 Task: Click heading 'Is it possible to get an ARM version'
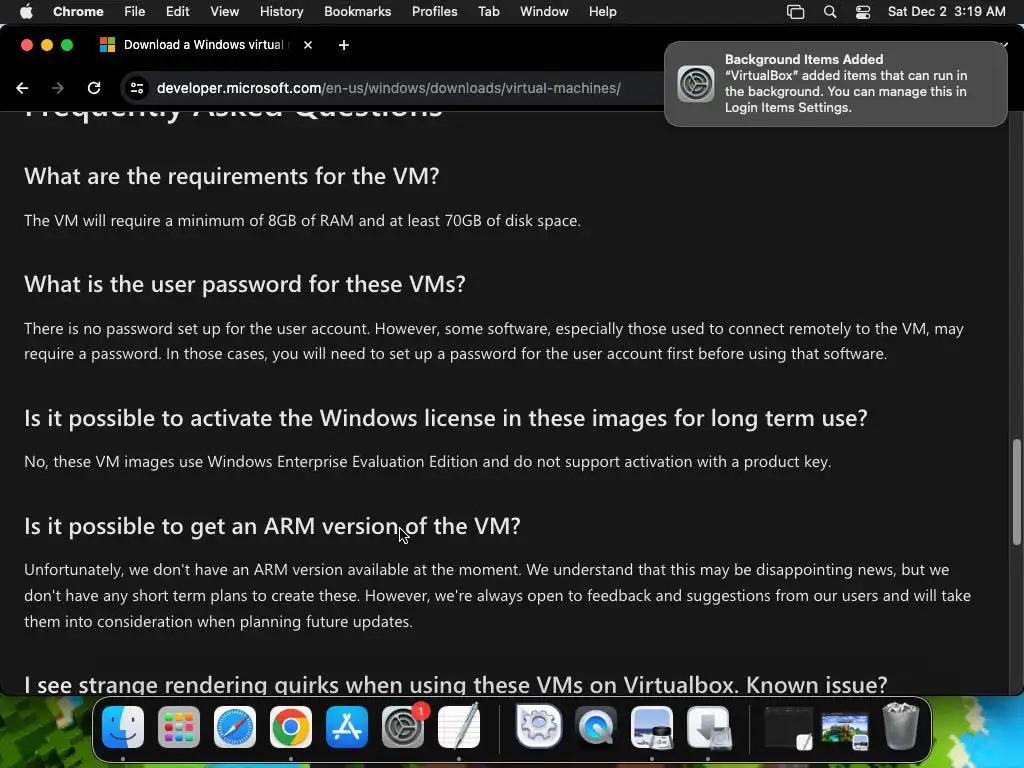(x=272, y=526)
